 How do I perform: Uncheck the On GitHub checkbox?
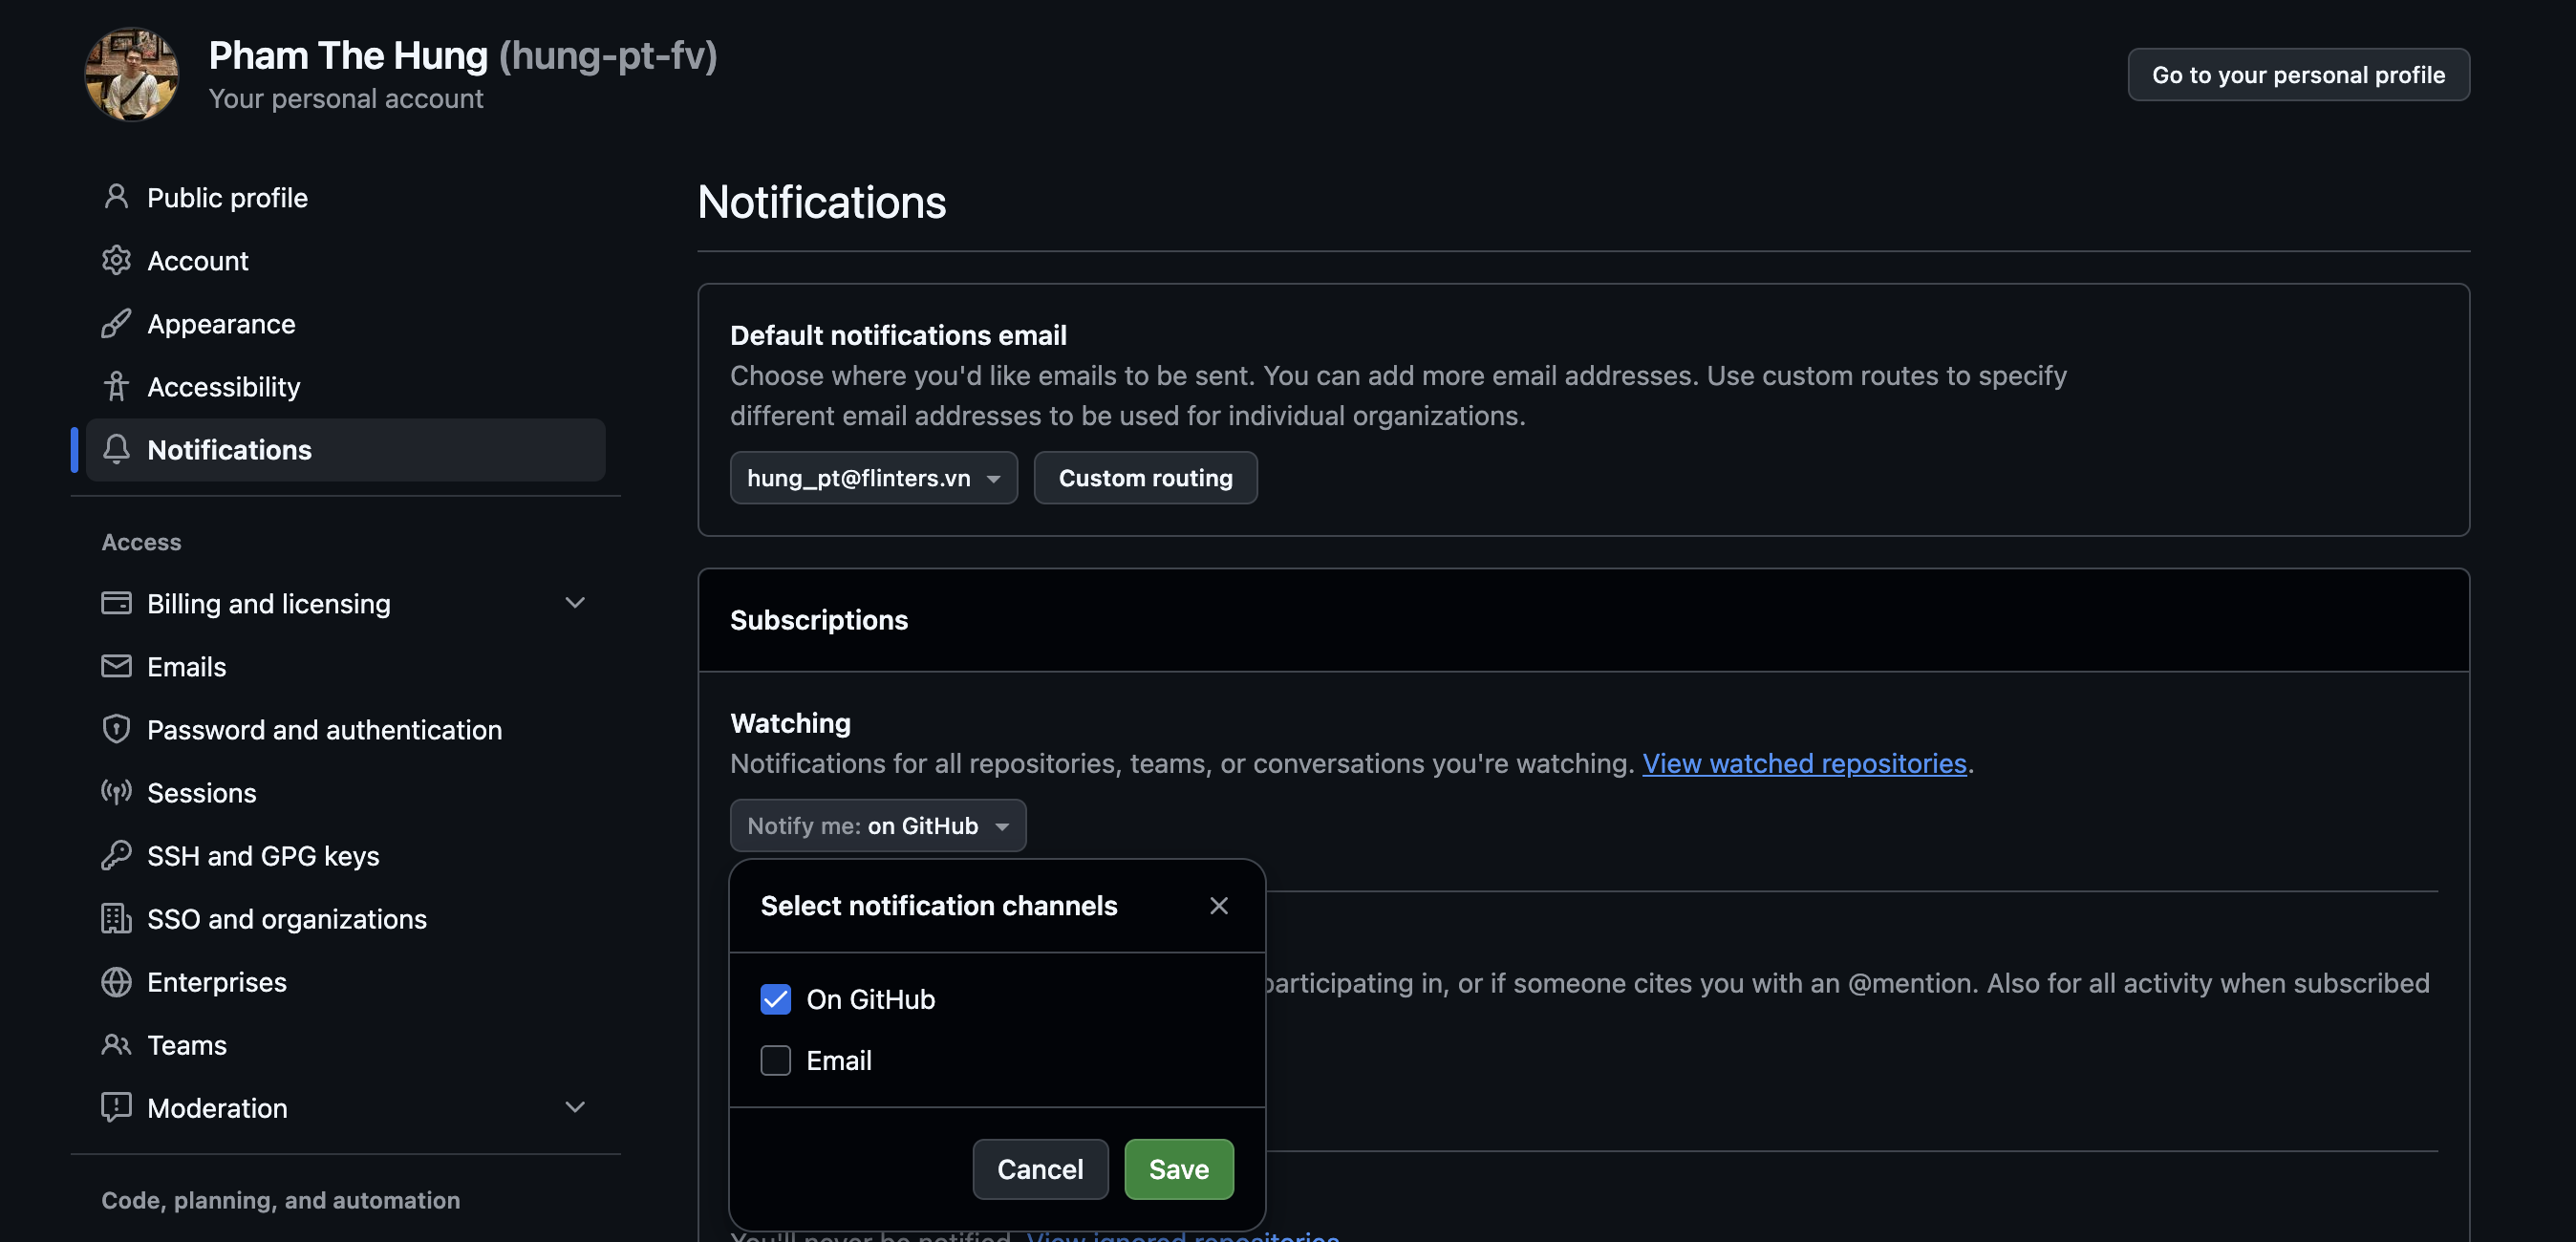click(x=775, y=998)
